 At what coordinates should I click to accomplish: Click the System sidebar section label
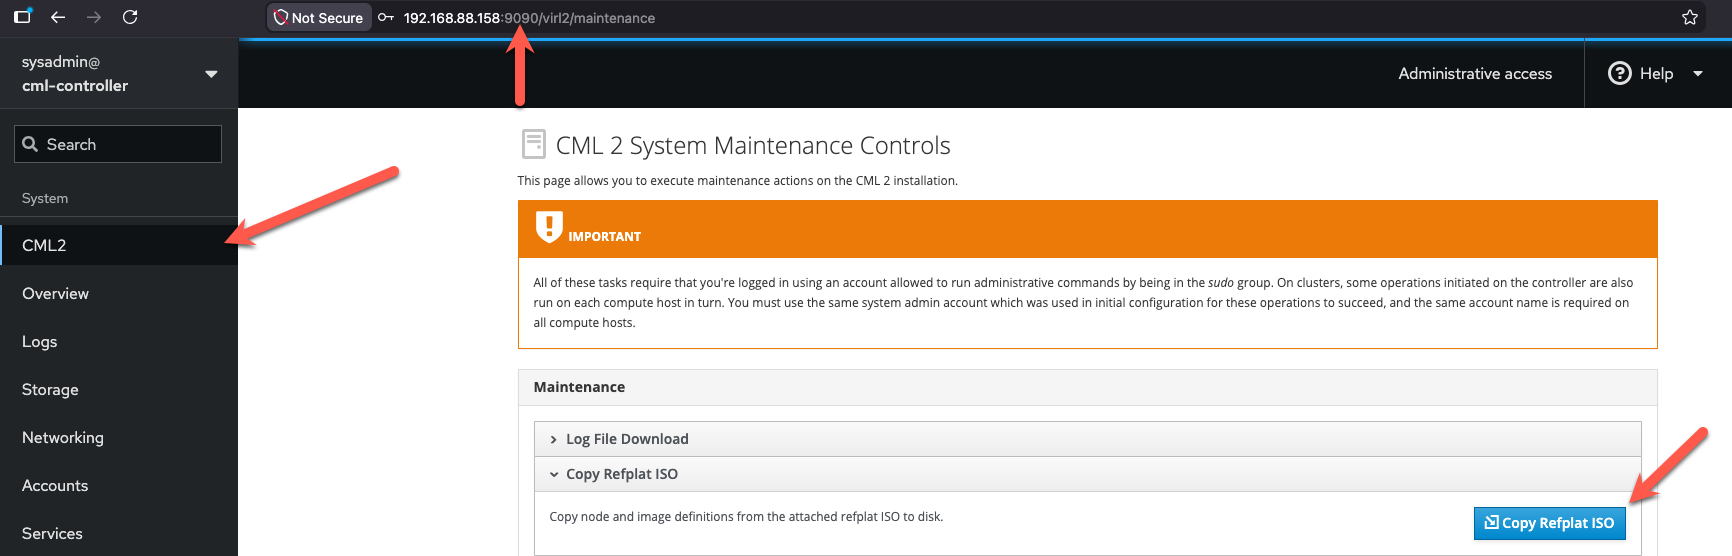click(x=45, y=198)
